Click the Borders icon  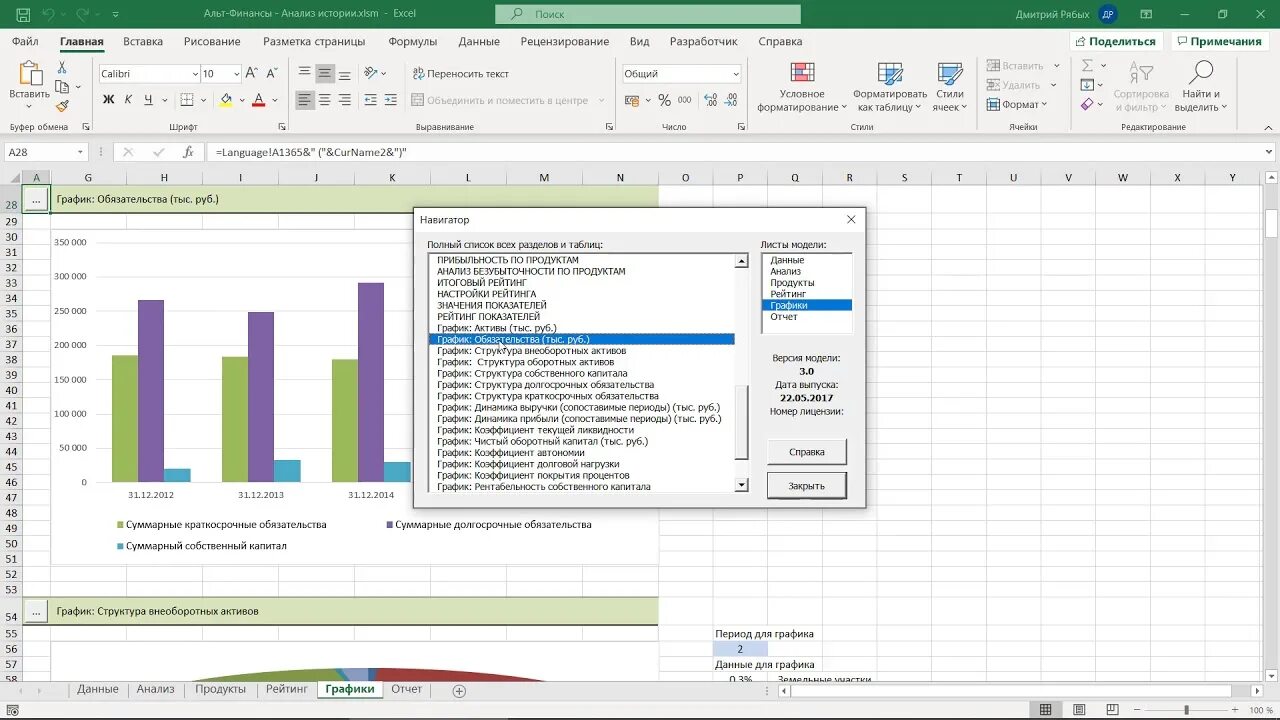click(x=186, y=100)
